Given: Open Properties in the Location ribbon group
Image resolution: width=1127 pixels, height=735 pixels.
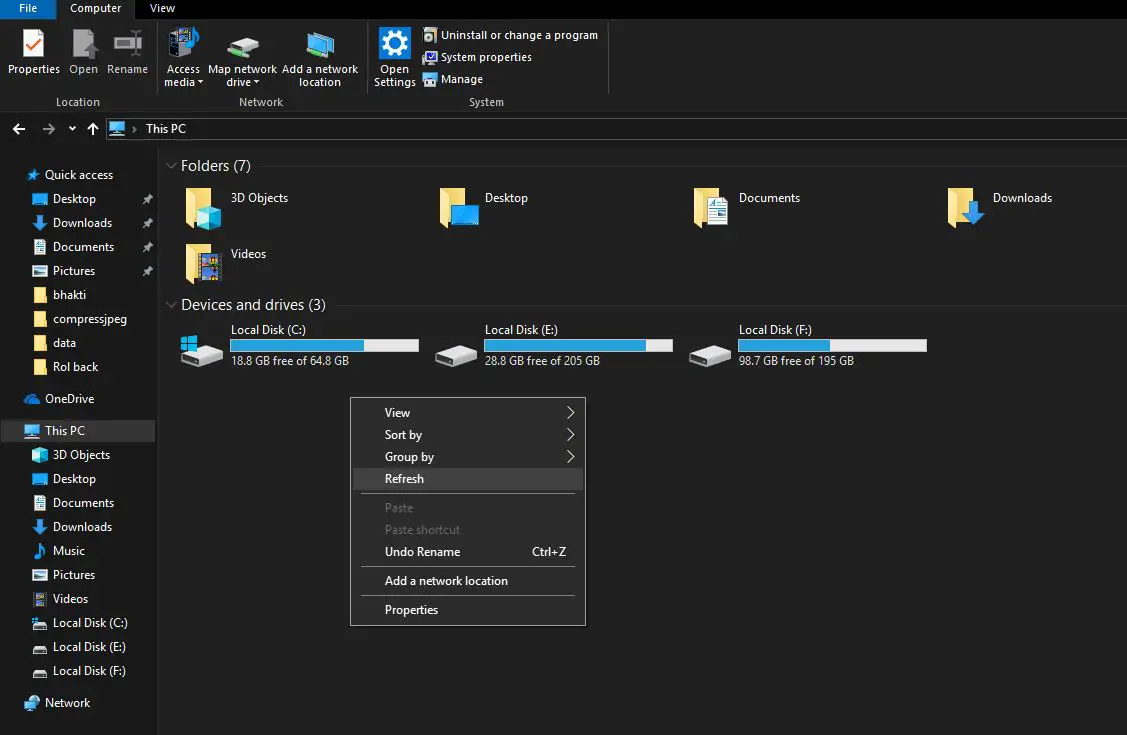Looking at the screenshot, I should (x=33, y=52).
